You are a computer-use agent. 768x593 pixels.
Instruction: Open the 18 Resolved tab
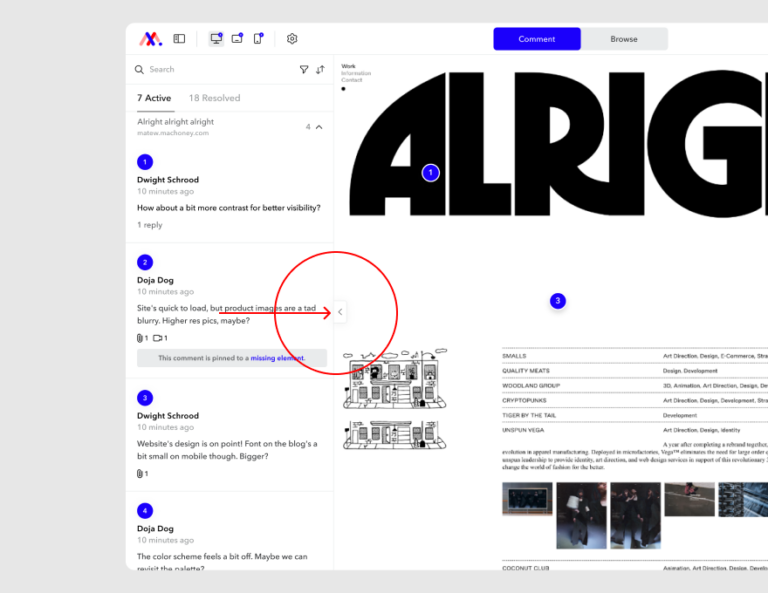[x=214, y=98]
